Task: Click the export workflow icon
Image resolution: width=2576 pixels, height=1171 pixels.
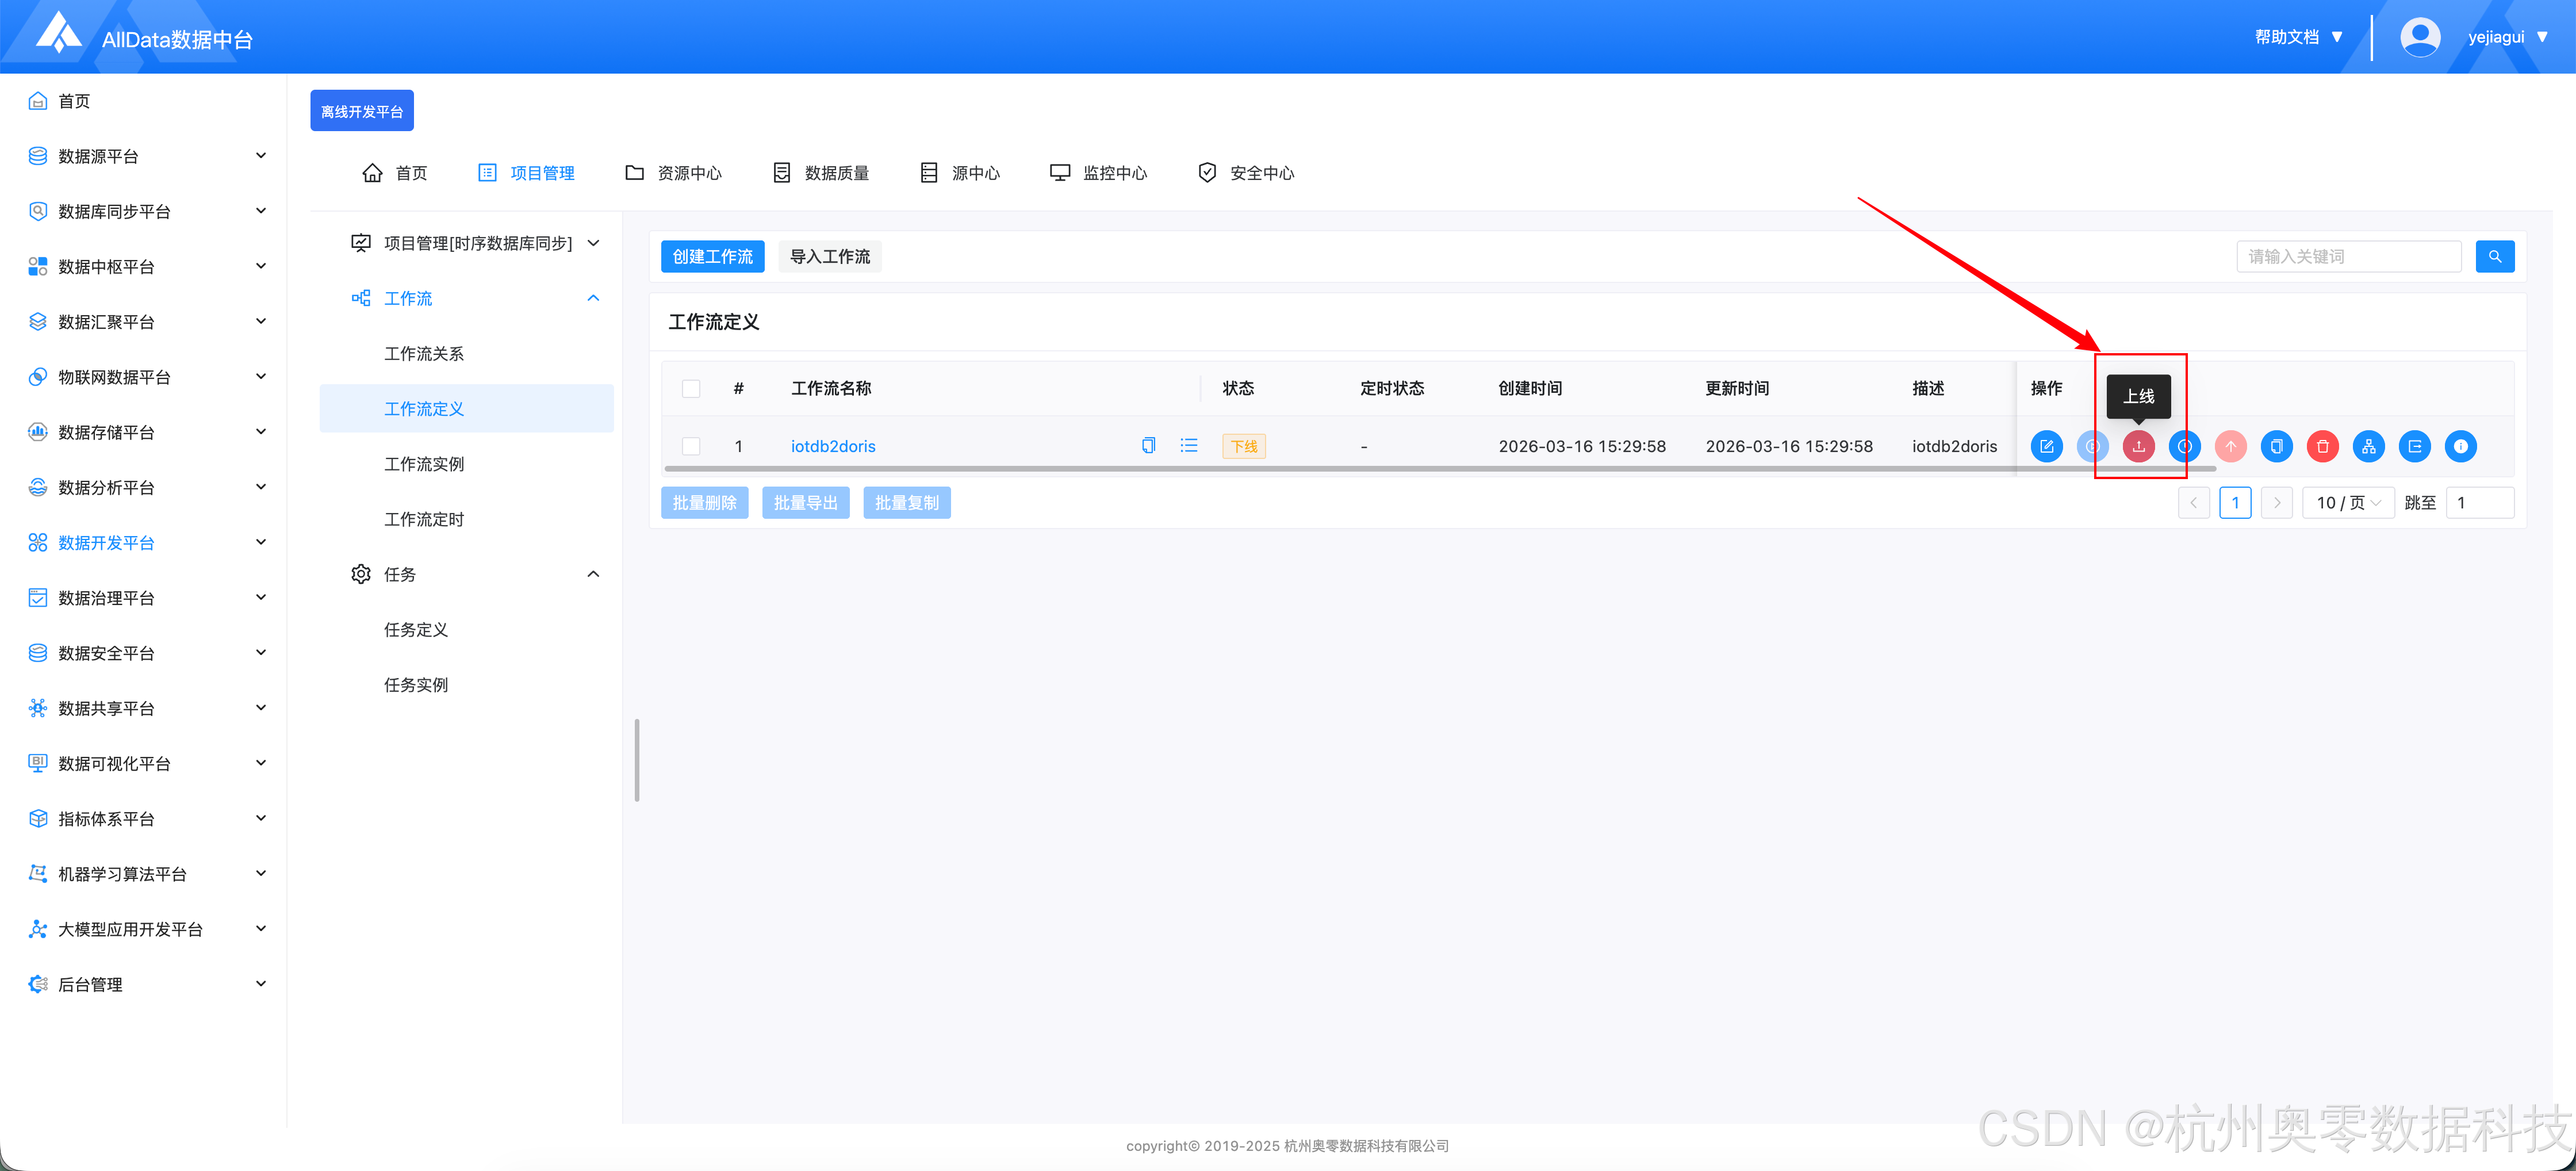Action: (x=2414, y=446)
